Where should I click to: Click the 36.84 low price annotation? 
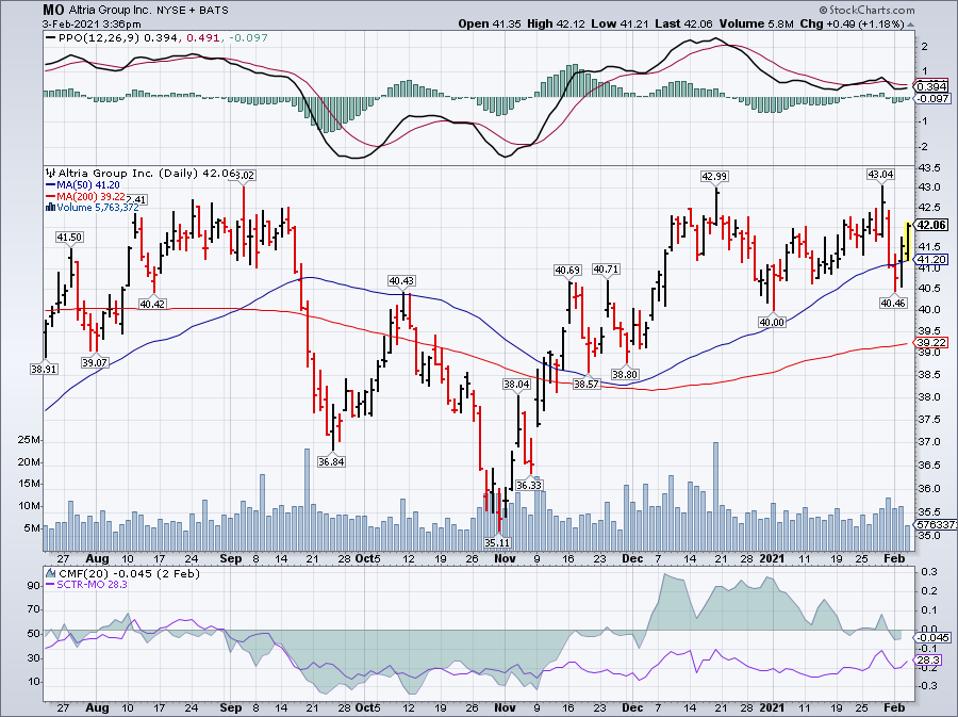pyautogui.click(x=331, y=462)
